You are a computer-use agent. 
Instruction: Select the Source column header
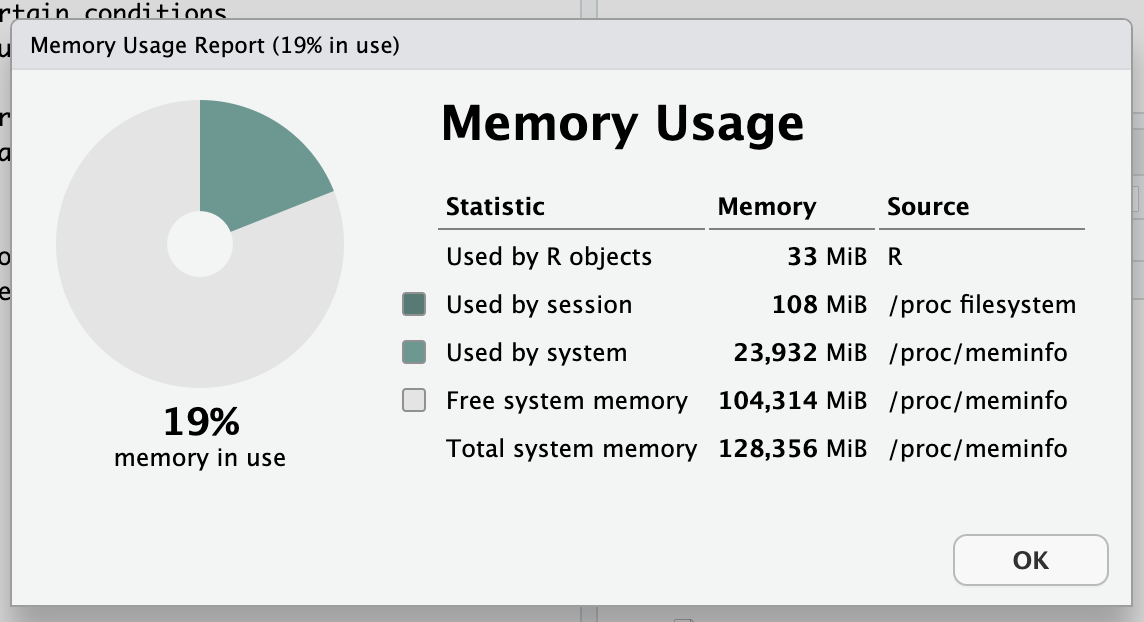(928, 207)
